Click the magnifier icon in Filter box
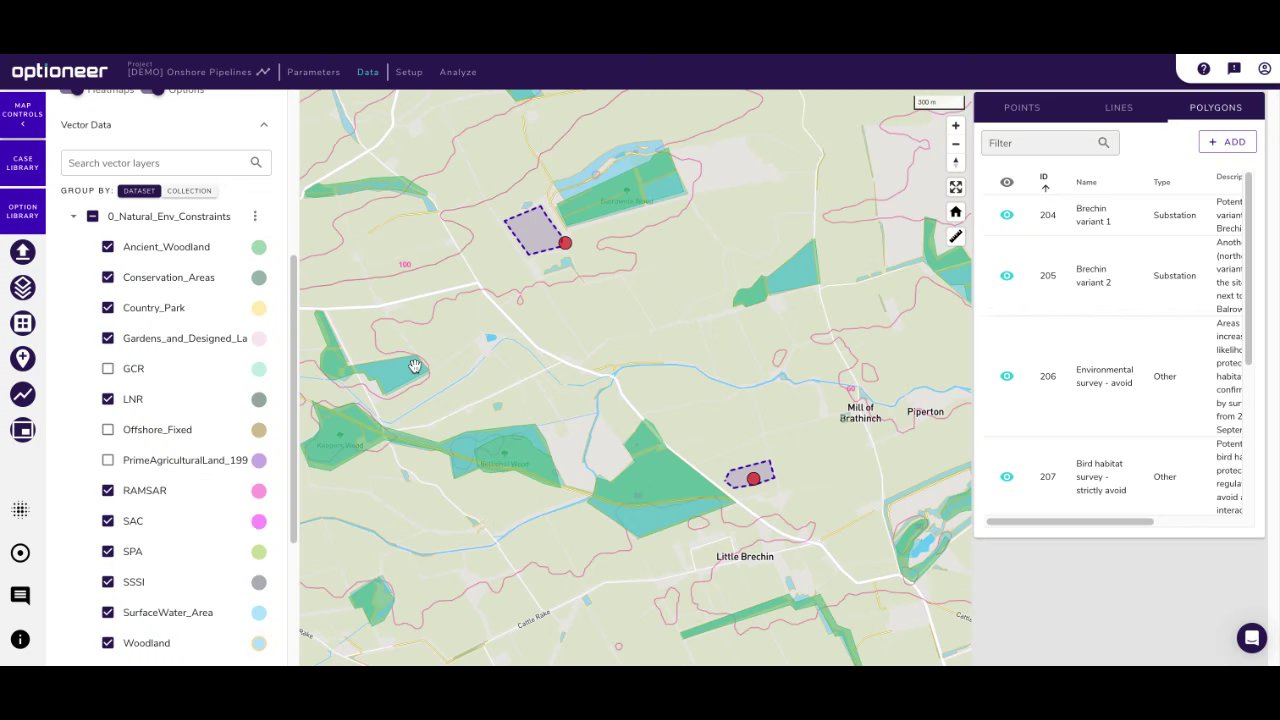The height and width of the screenshot is (720, 1280). point(1104,143)
